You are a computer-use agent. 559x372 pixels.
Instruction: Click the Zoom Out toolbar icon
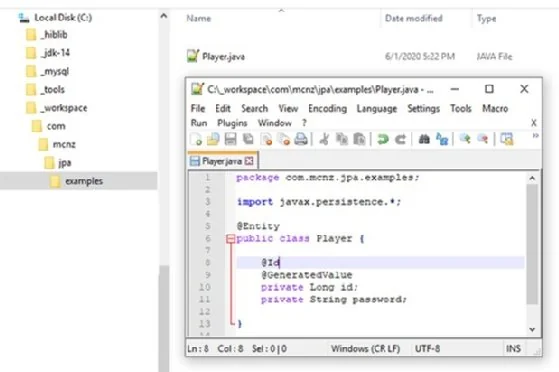(x=482, y=139)
